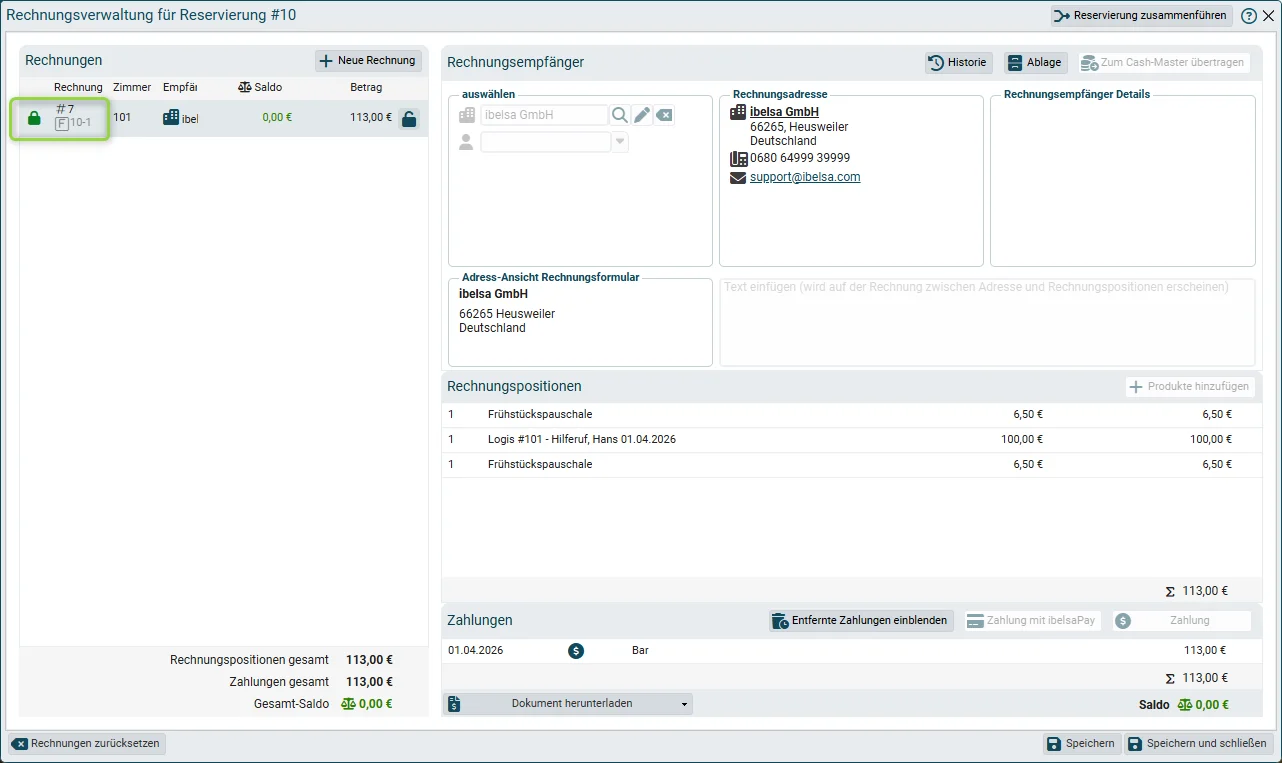Click the pencil edit icon for recipient

click(642, 115)
